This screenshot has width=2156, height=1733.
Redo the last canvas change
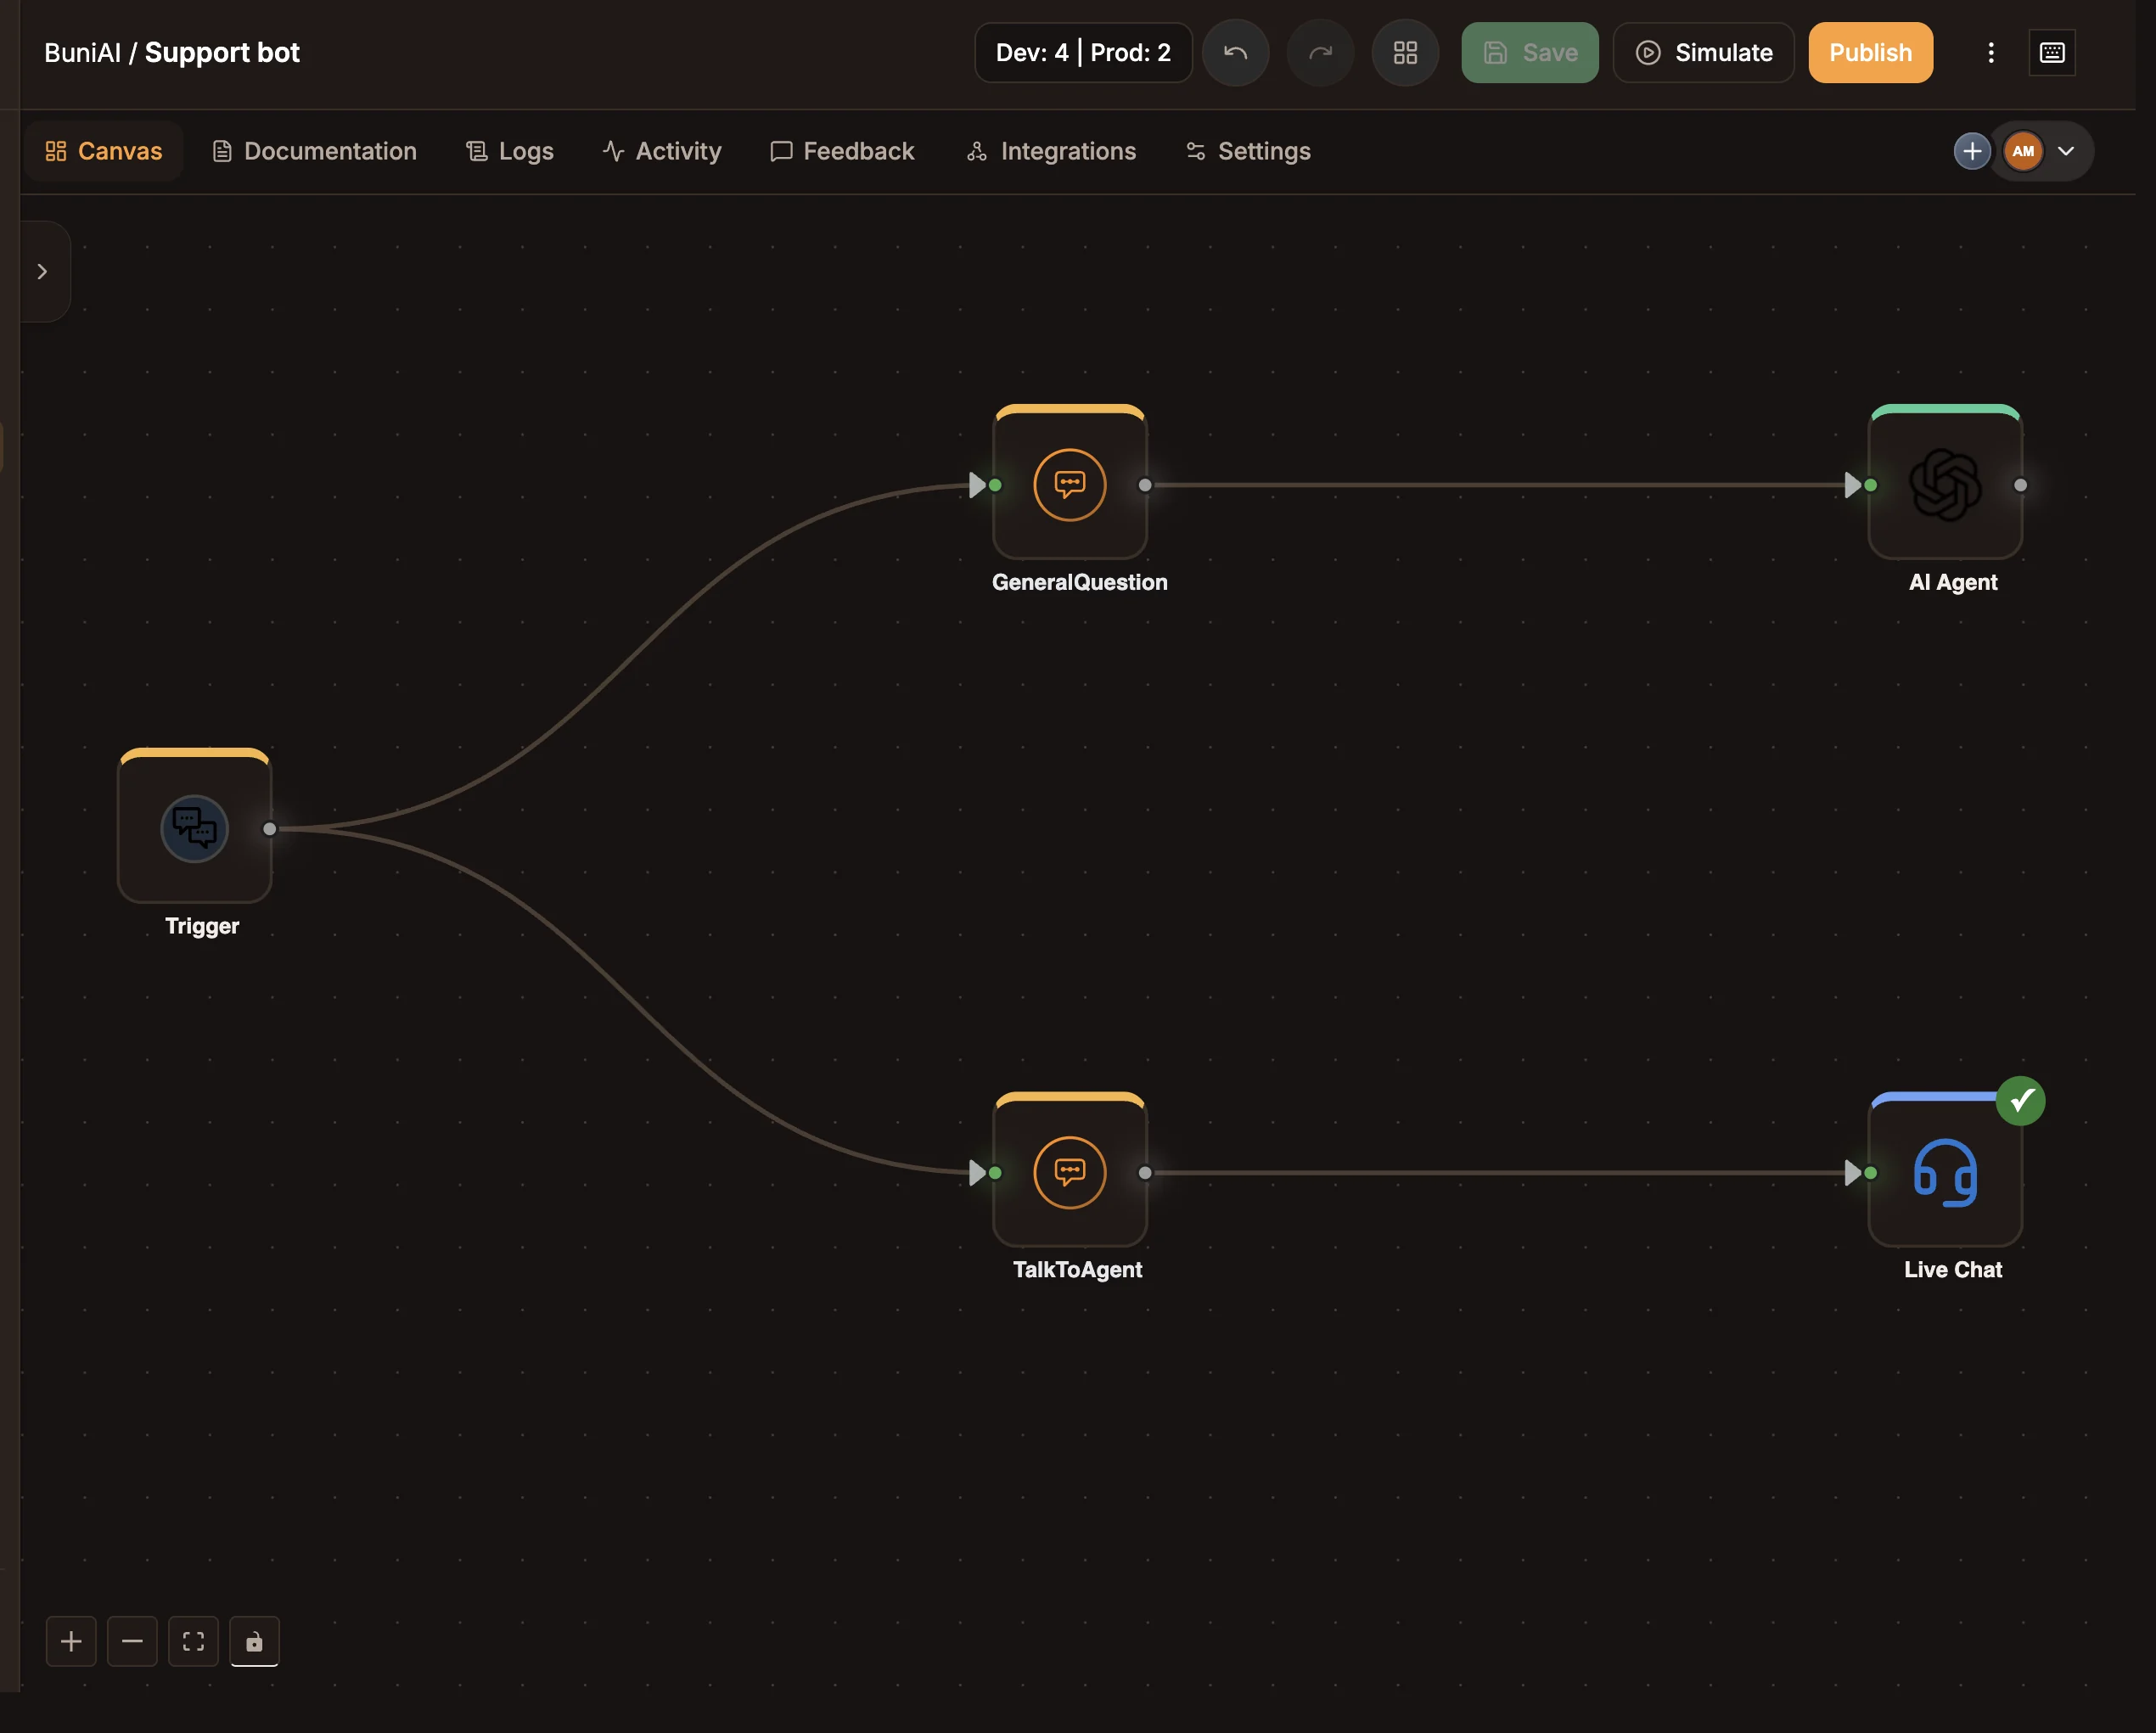point(1320,53)
